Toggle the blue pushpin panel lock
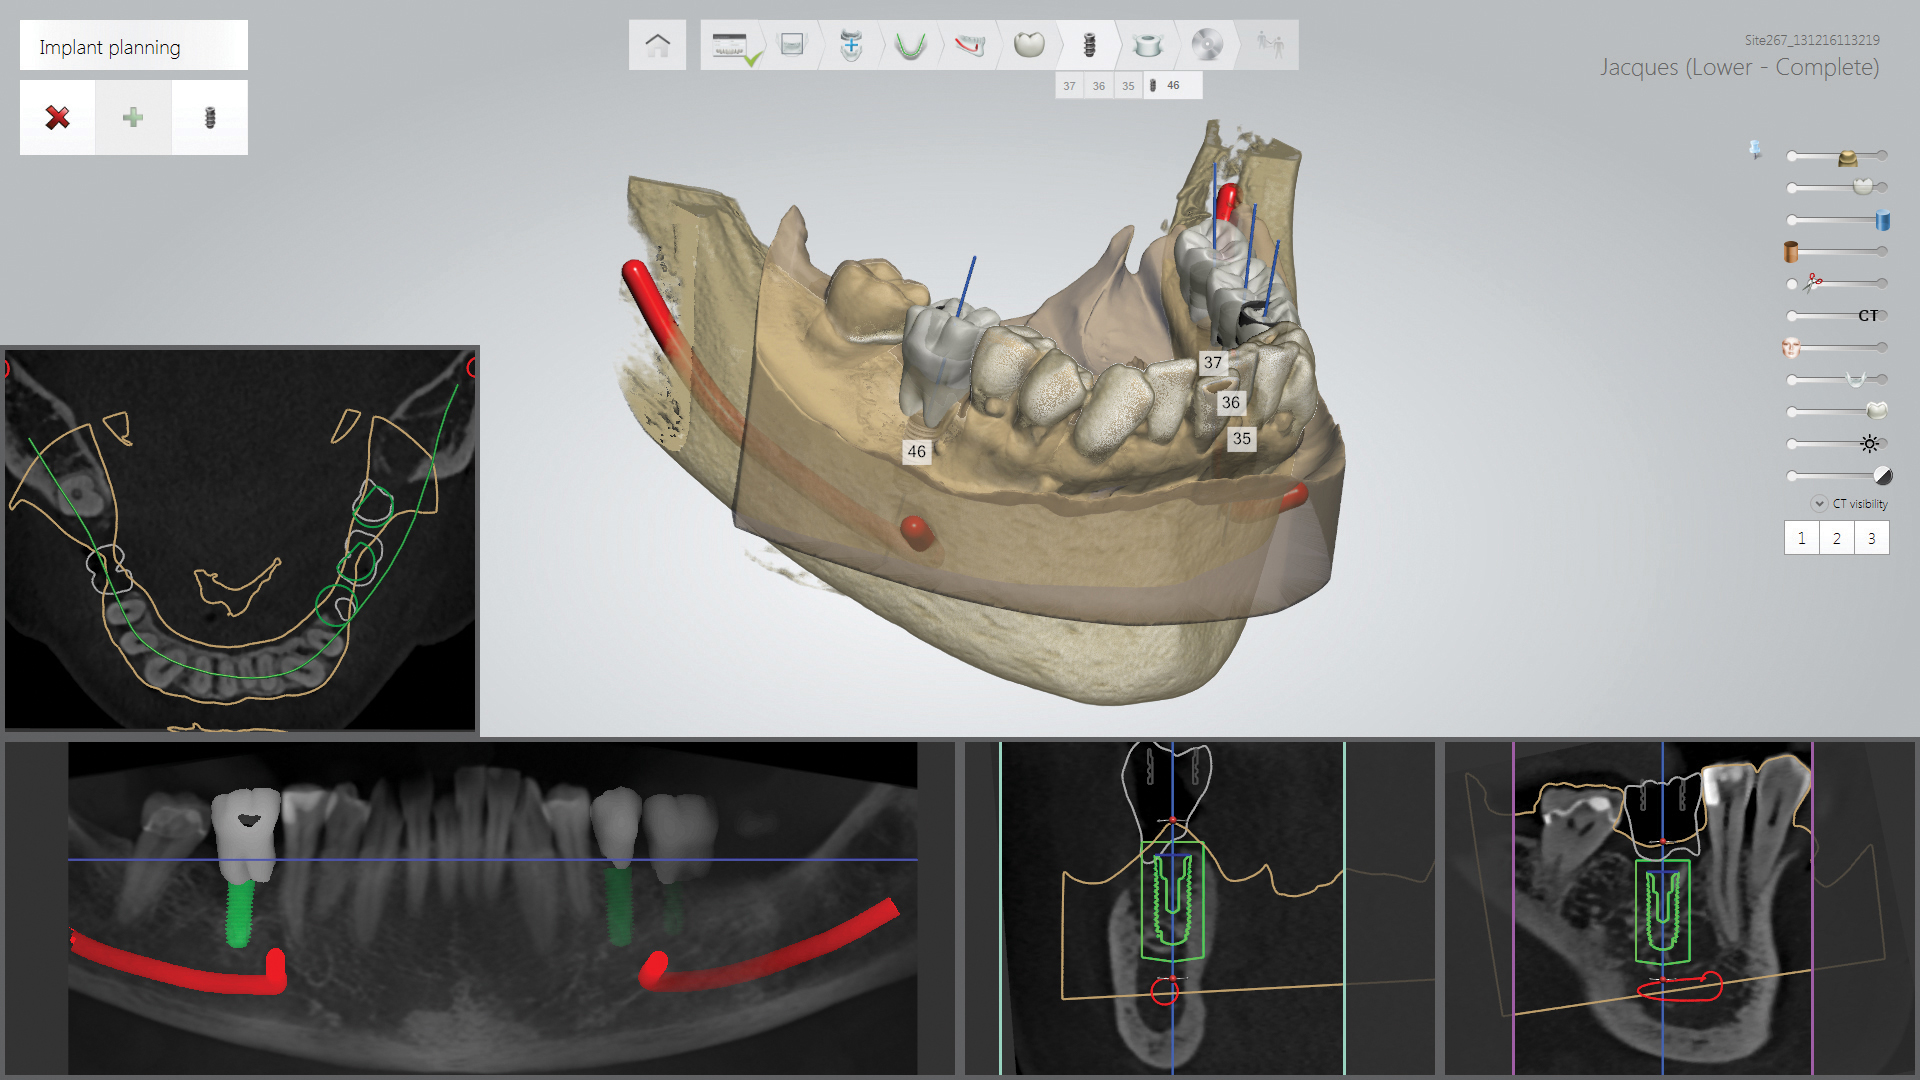The image size is (1920, 1080). coord(1755,150)
